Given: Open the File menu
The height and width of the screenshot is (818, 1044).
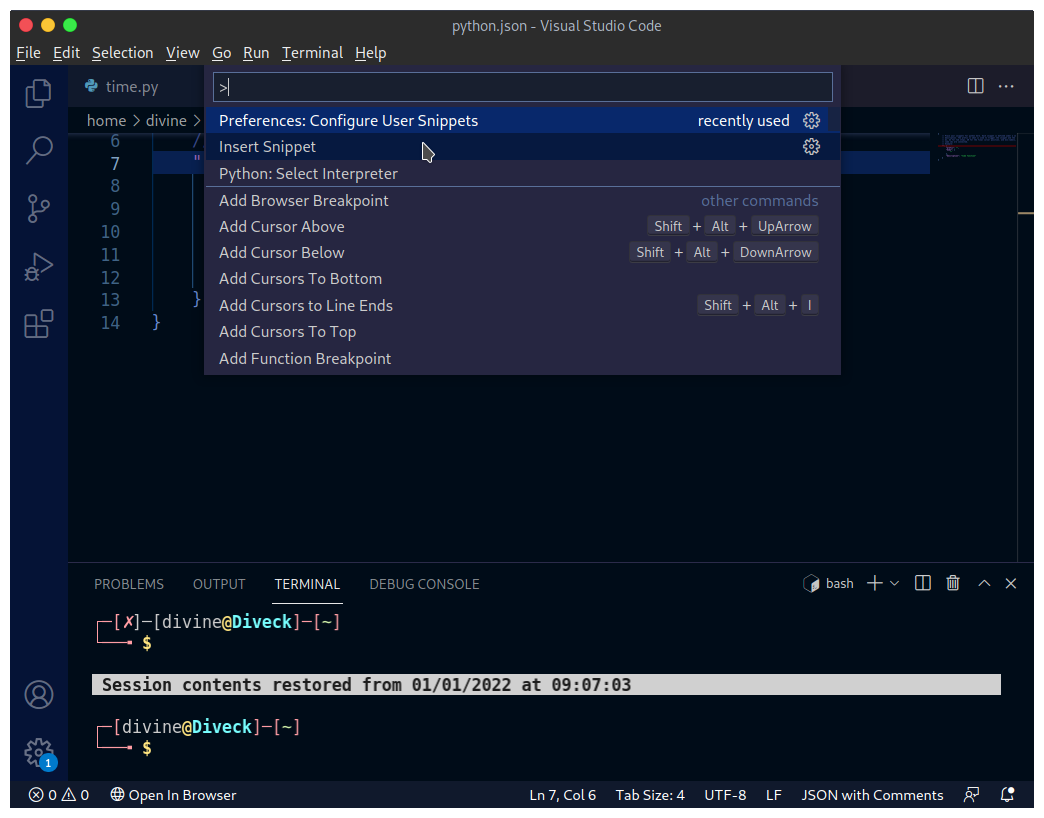Looking at the screenshot, I should [x=28, y=53].
